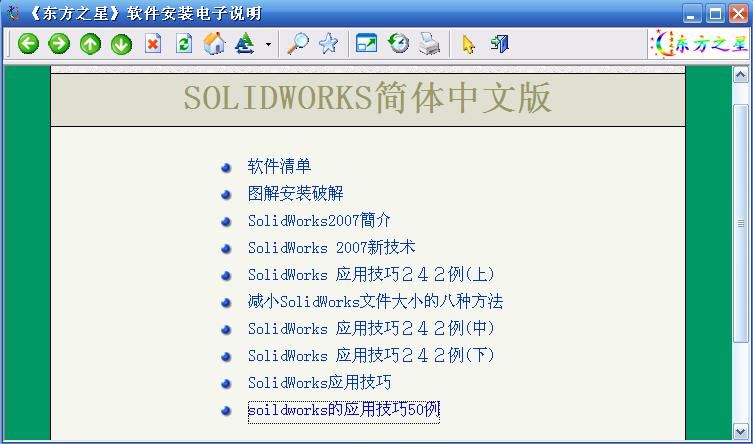Viewport: 753px width, 444px height.
Task: Open the 图解安装破解 link
Action: click(x=295, y=193)
